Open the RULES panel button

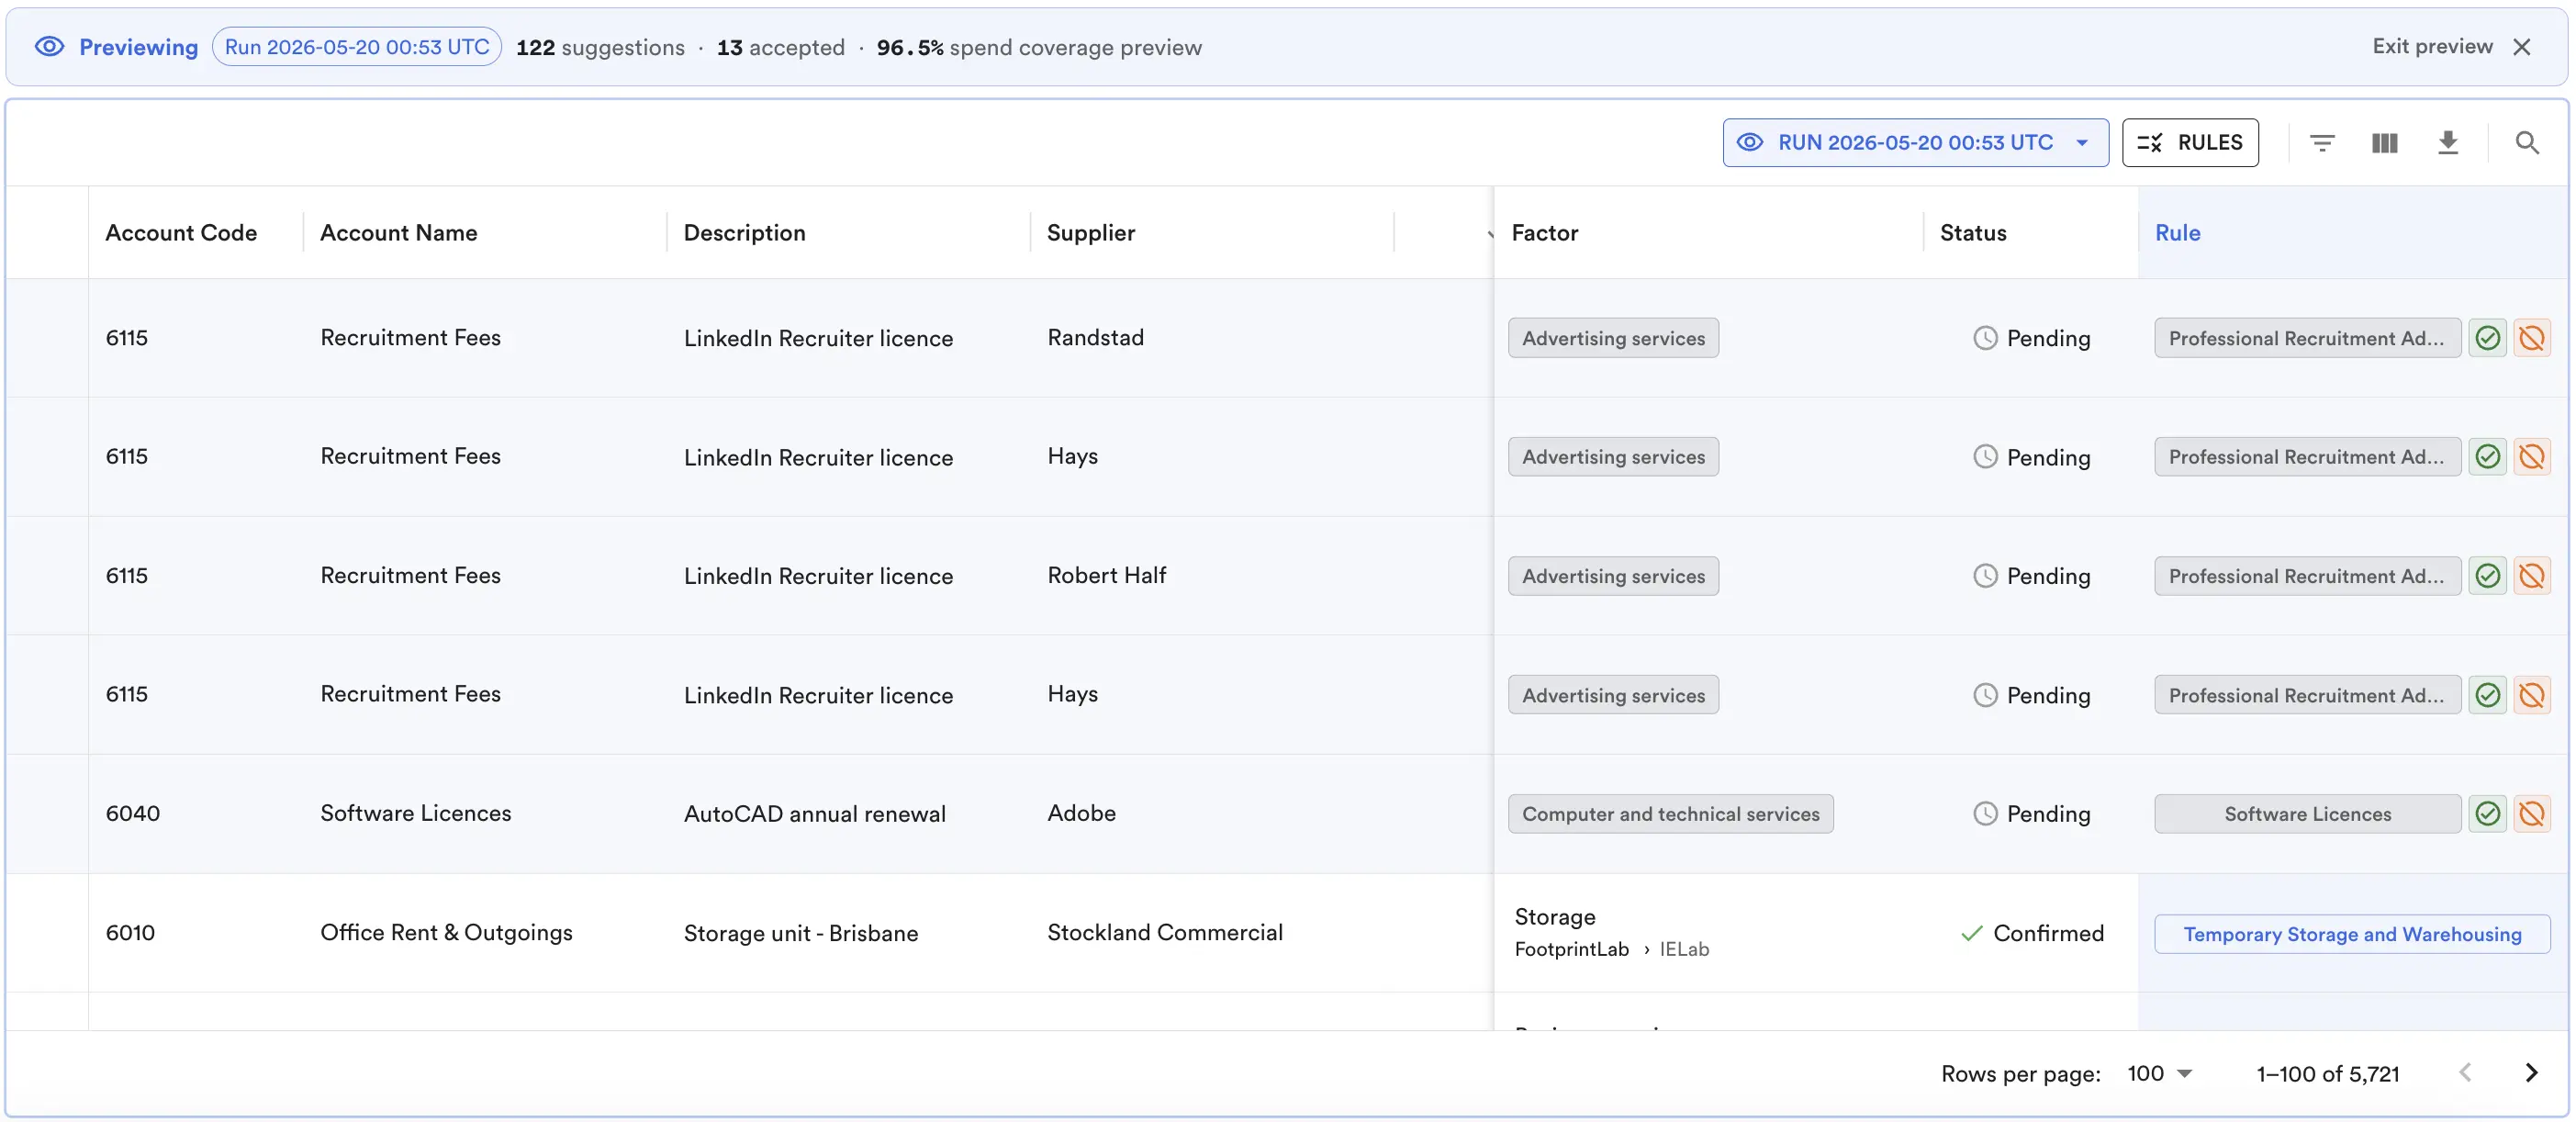2190,143
